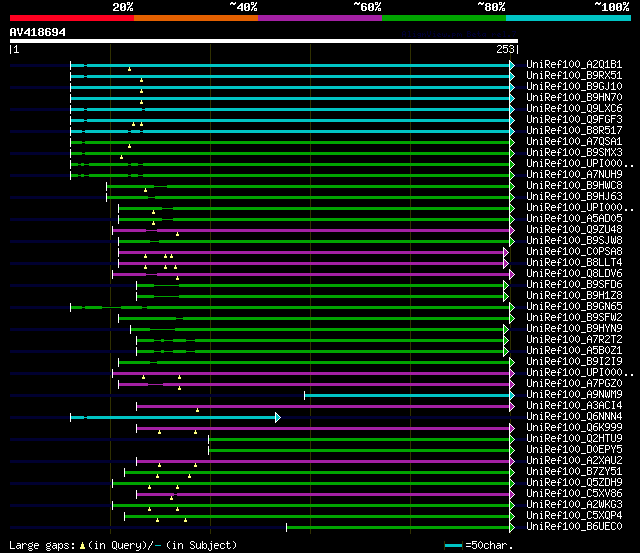Click the =50char. scale text

(489, 545)
